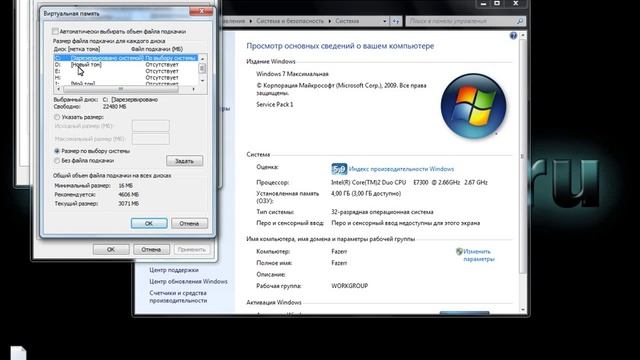Select drive C: row in paging file list
Image resolution: width=640 pixels, height=360 pixels.
coord(126,58)
